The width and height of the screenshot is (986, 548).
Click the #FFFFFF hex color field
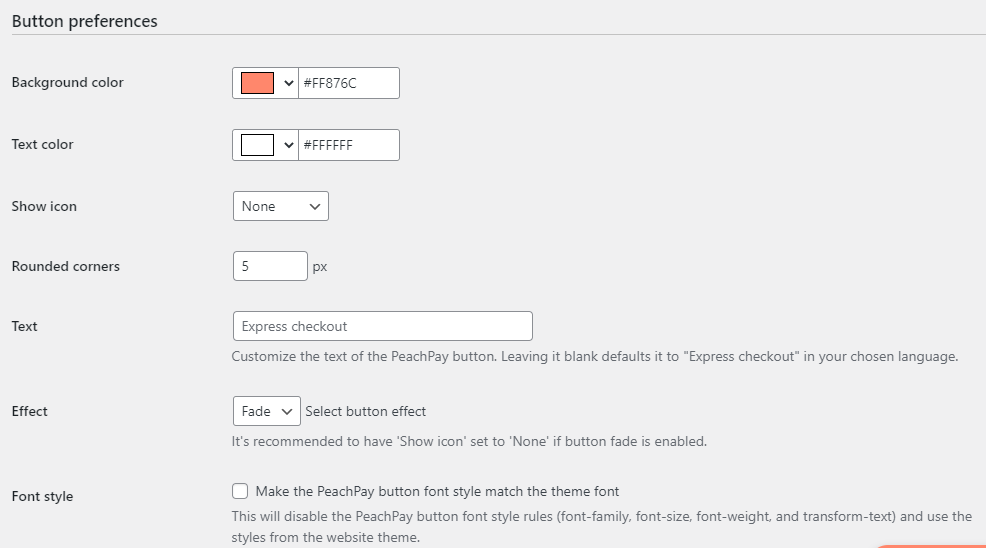click(x=348, y=145)
